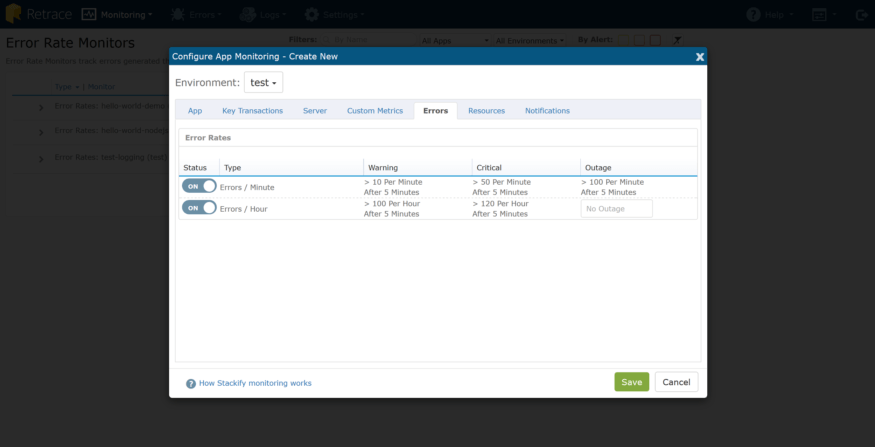Save the monitoring configuration

click(x=632, y=382)
